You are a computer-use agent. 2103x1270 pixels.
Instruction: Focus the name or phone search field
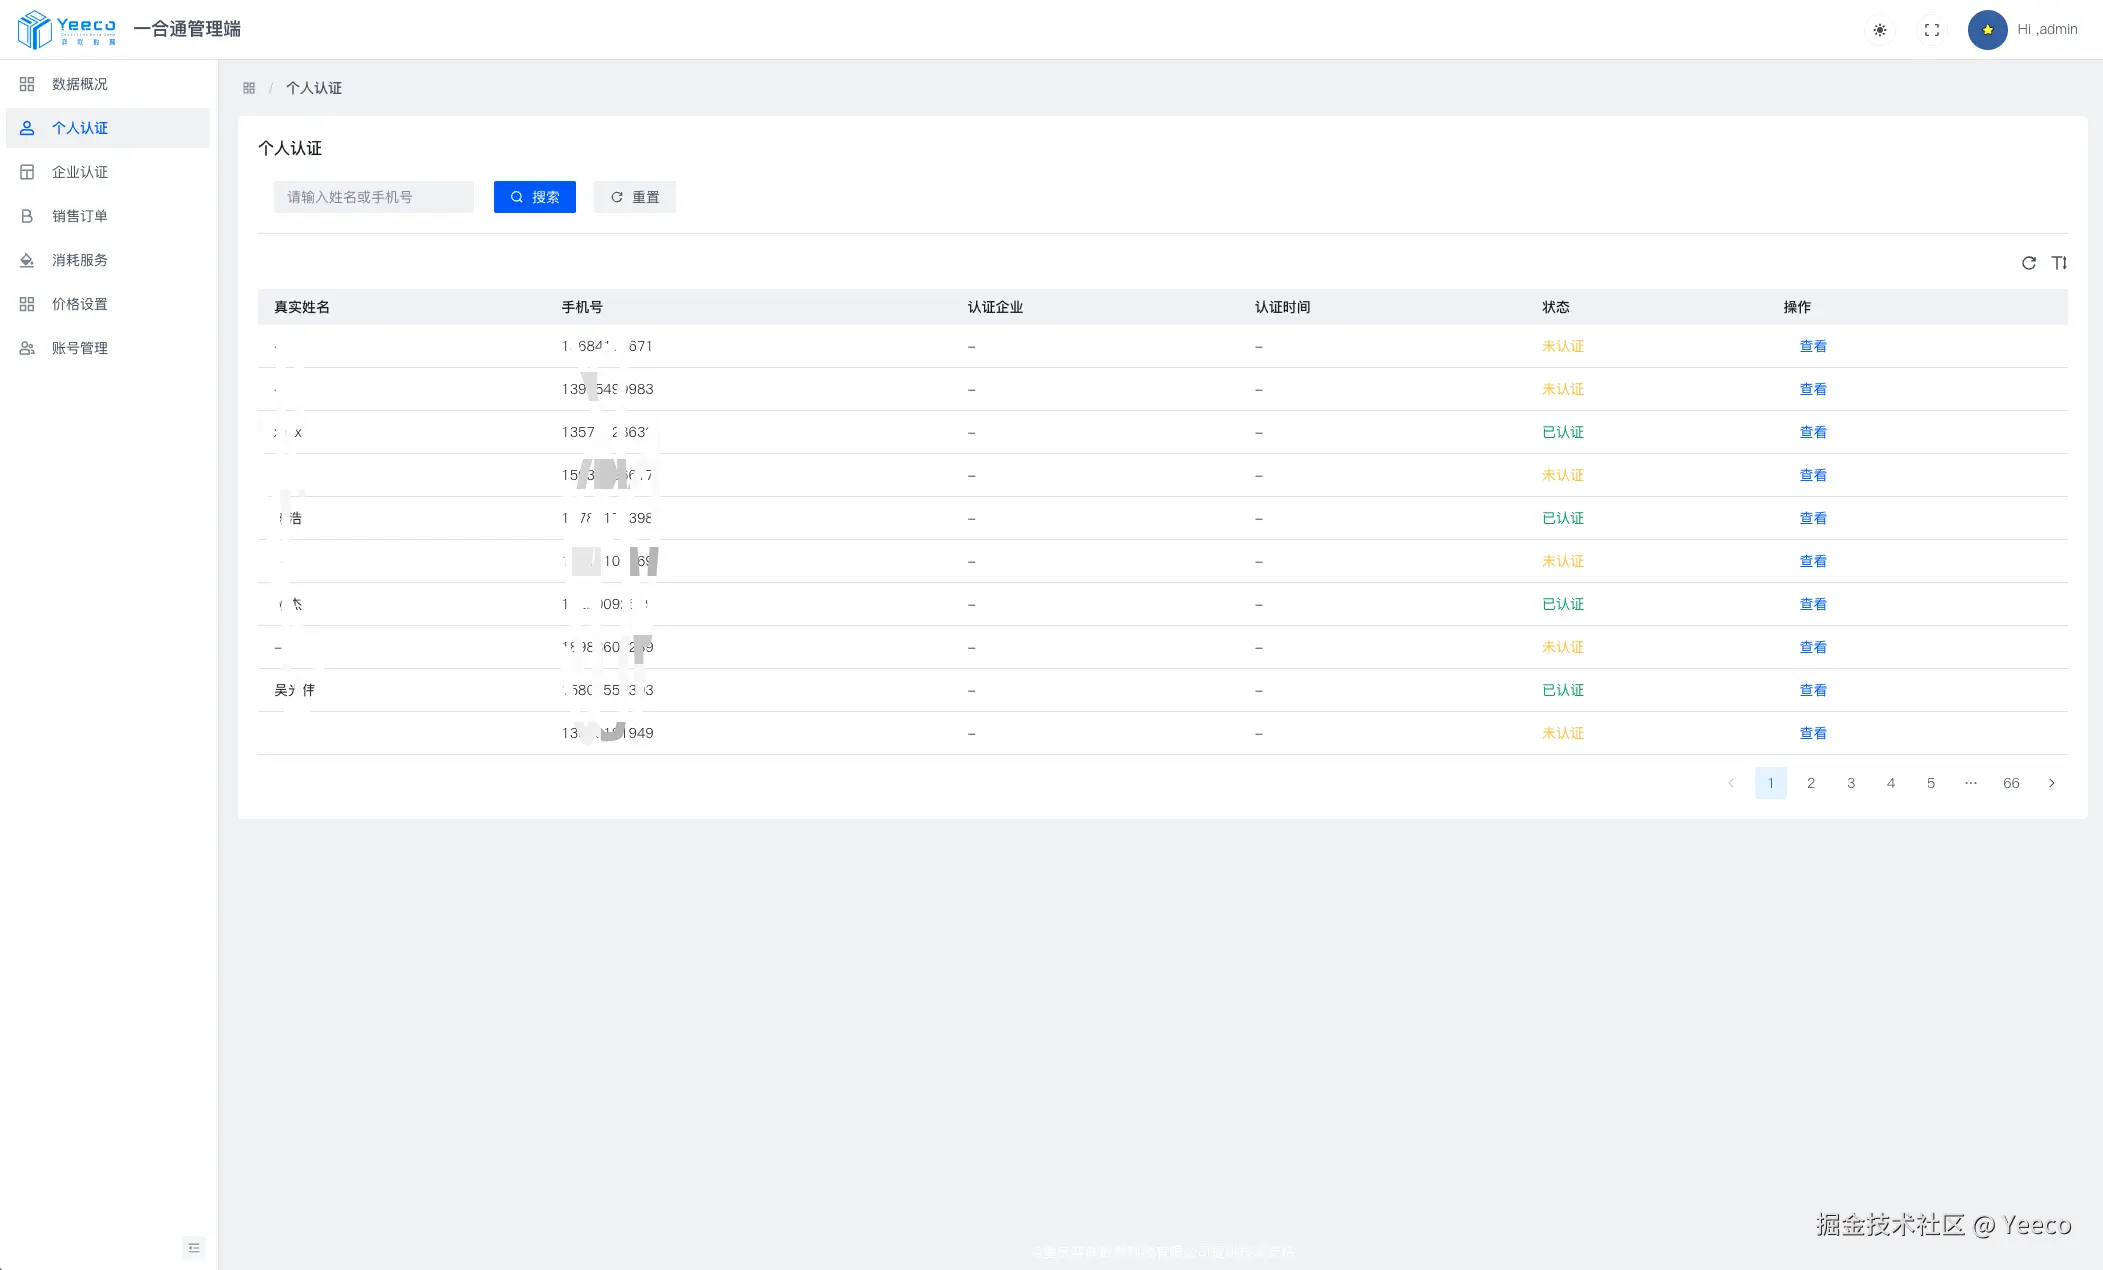tap(373, 197)
